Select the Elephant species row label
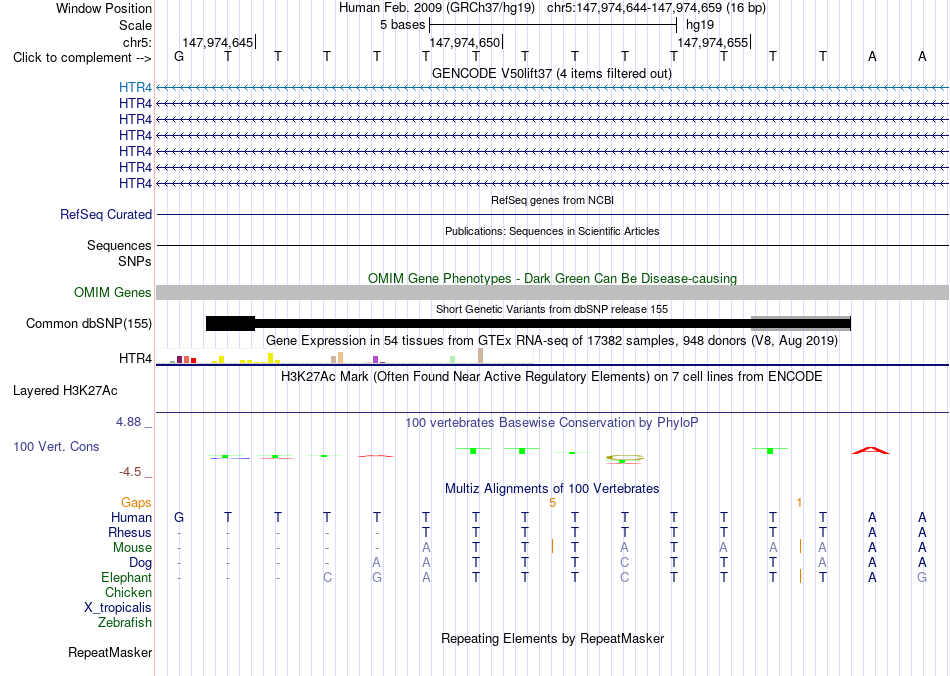Viewport: 950px width, 676px height. 126,577
